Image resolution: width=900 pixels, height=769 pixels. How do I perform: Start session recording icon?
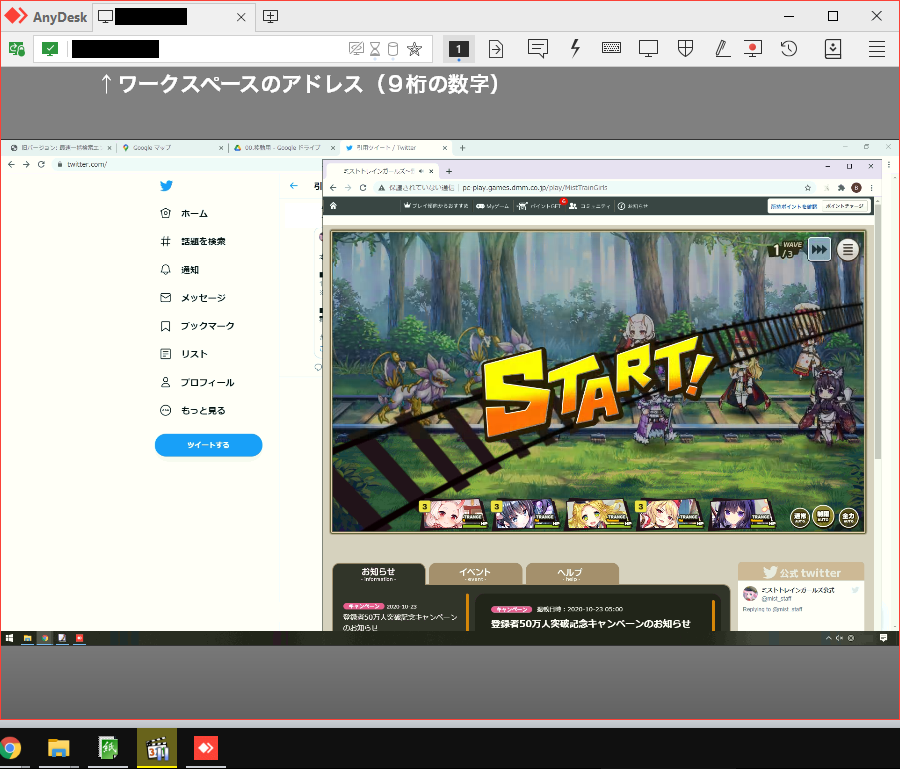[753, 48]
